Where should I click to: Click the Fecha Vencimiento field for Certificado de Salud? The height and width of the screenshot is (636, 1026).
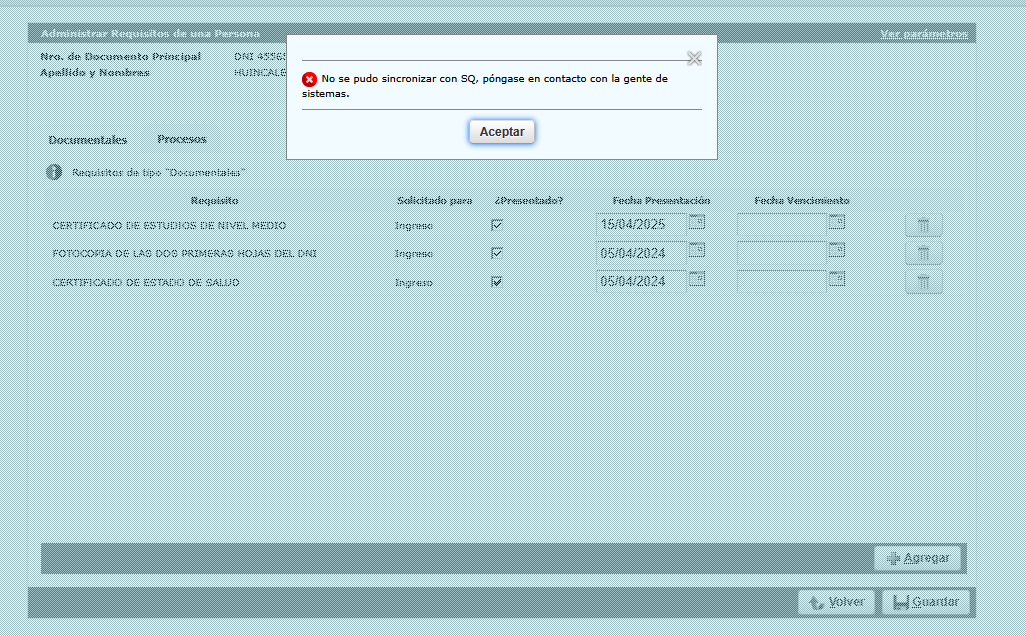781,282
